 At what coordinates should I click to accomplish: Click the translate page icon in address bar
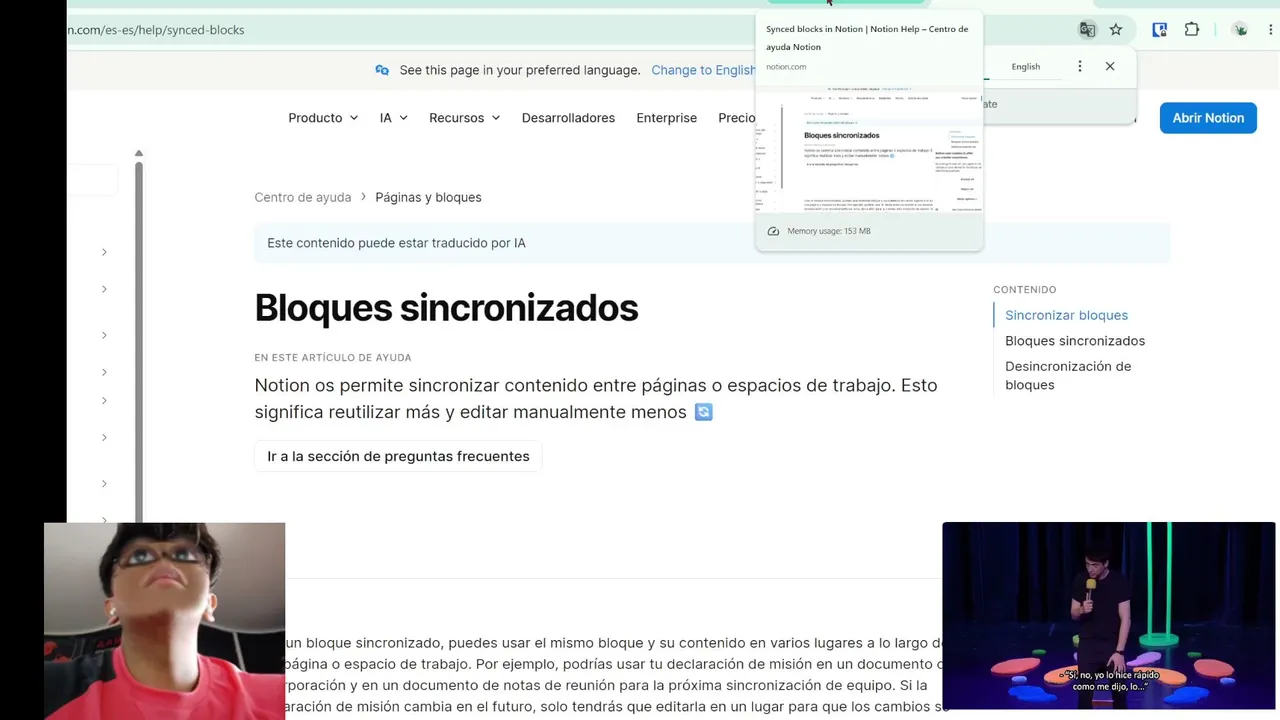[1087, 30]
